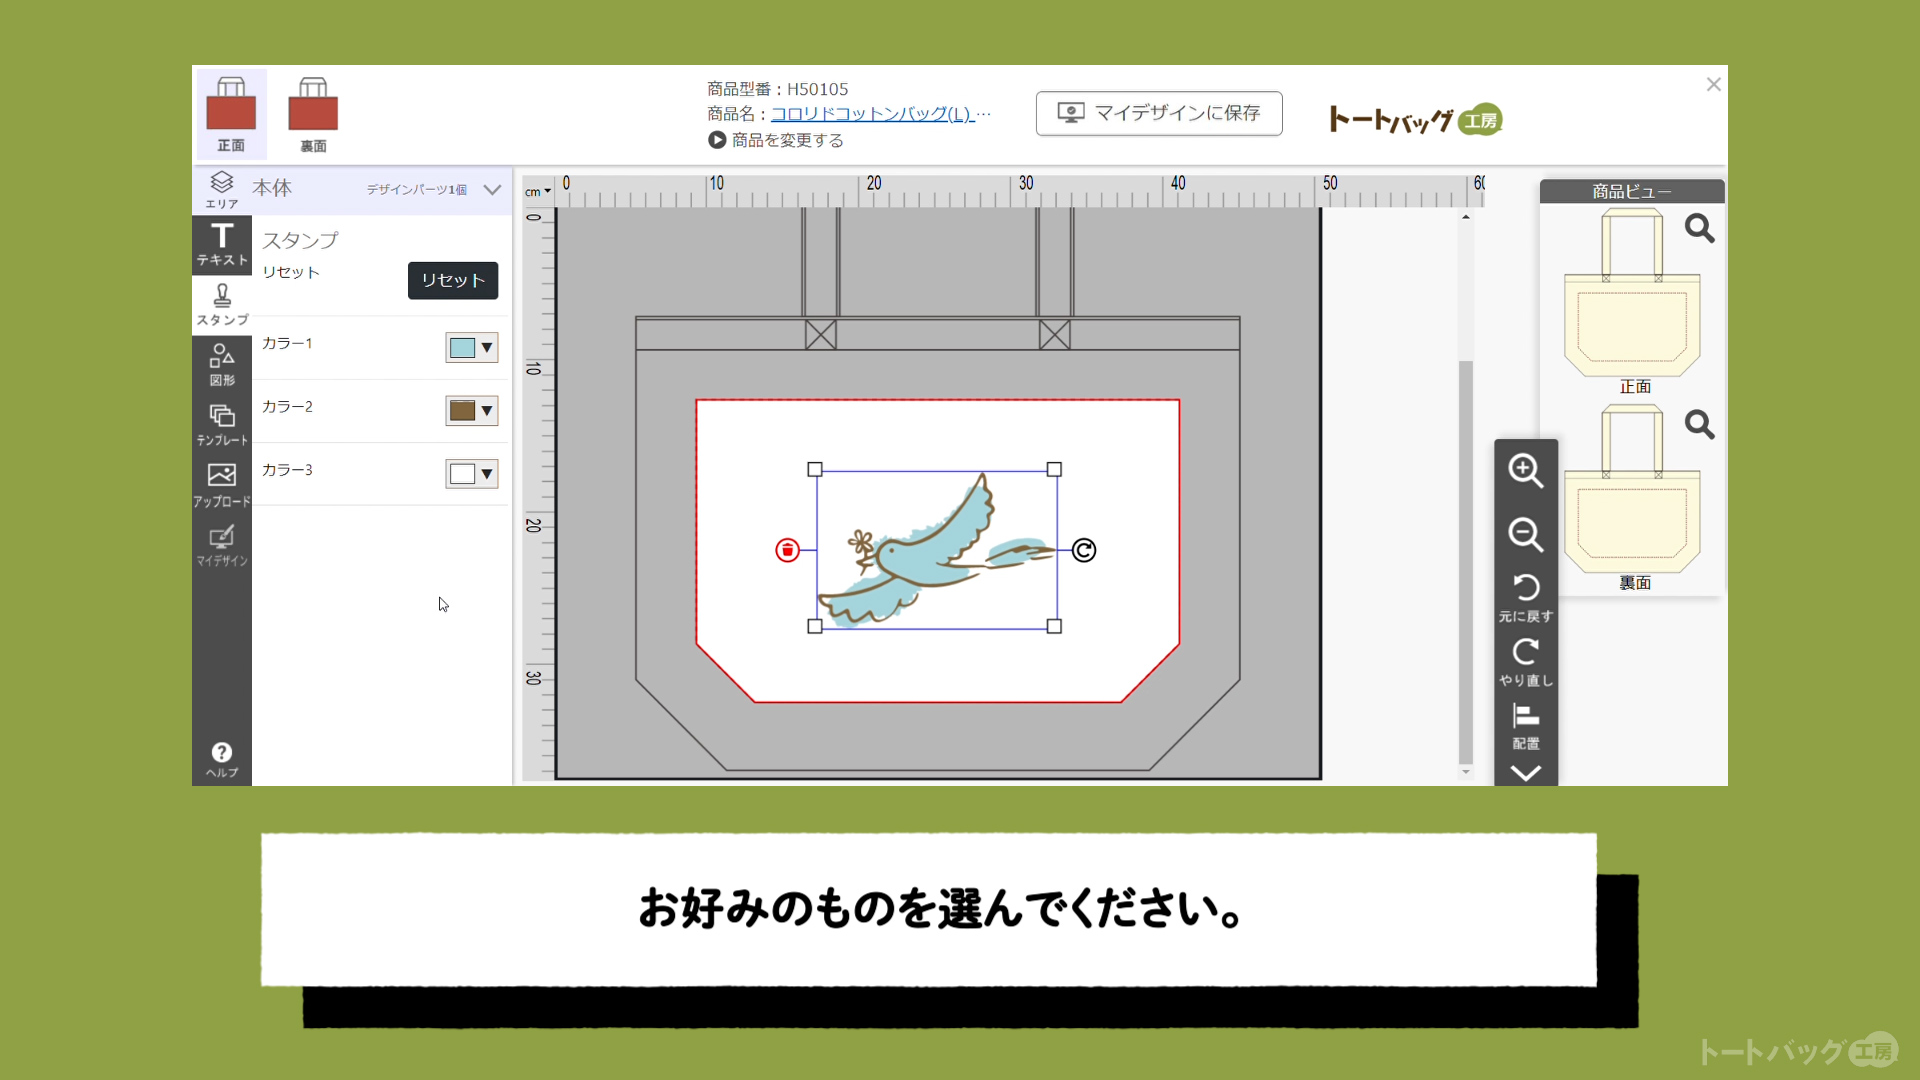The width and height of the screenshot is (1920, 1080).
Task: Open the カラー1 color dropdown
Action: pyautogui.click(x=472, y=348)
